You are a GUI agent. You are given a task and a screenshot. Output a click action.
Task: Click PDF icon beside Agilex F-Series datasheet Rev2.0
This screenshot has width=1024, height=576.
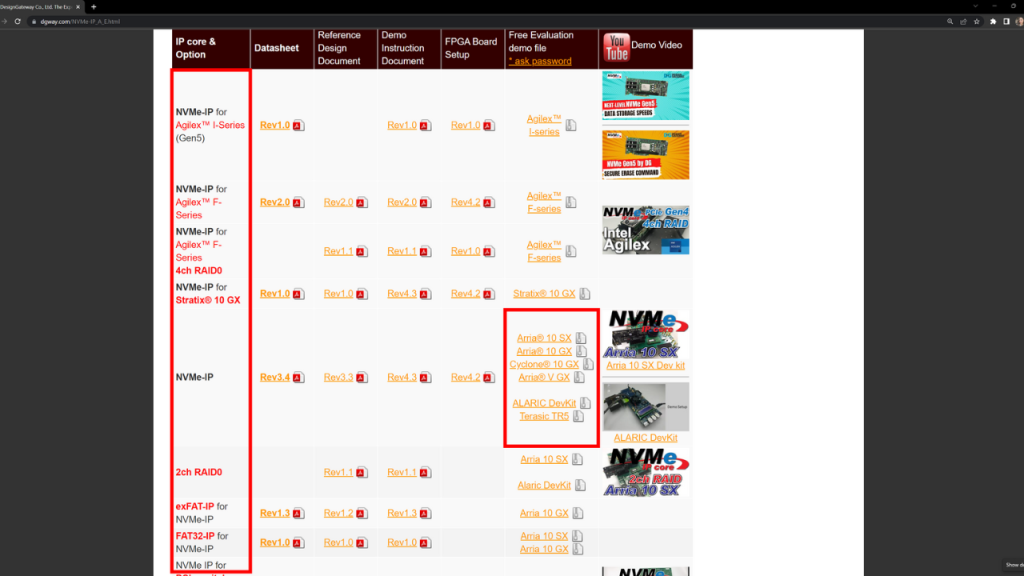tap(298, 202)
